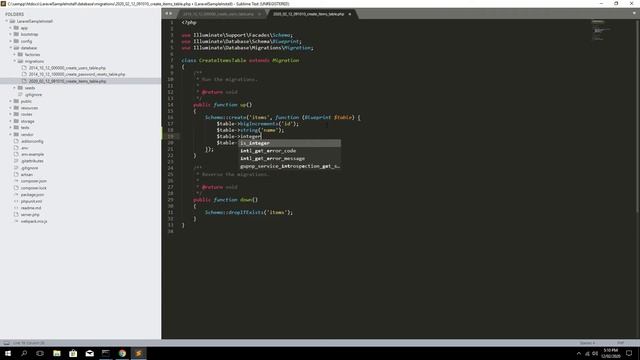Image resolution: width=640 pixels, height=360 pixels.
Task: Close the create_items_table.php tab
Action: [x=350, y=14]
